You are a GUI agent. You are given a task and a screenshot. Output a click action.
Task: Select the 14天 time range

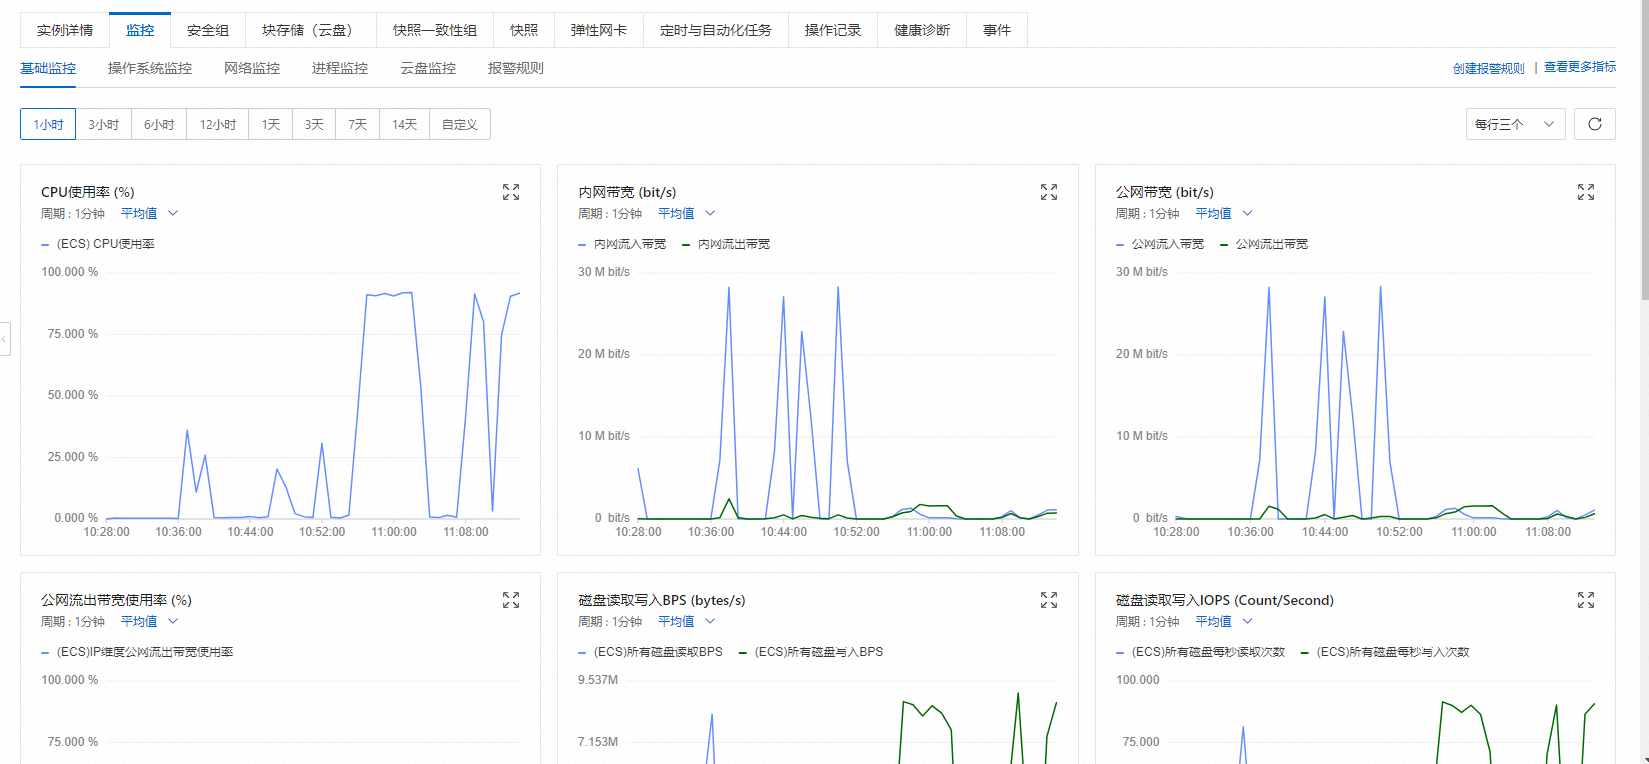[404, 124]
